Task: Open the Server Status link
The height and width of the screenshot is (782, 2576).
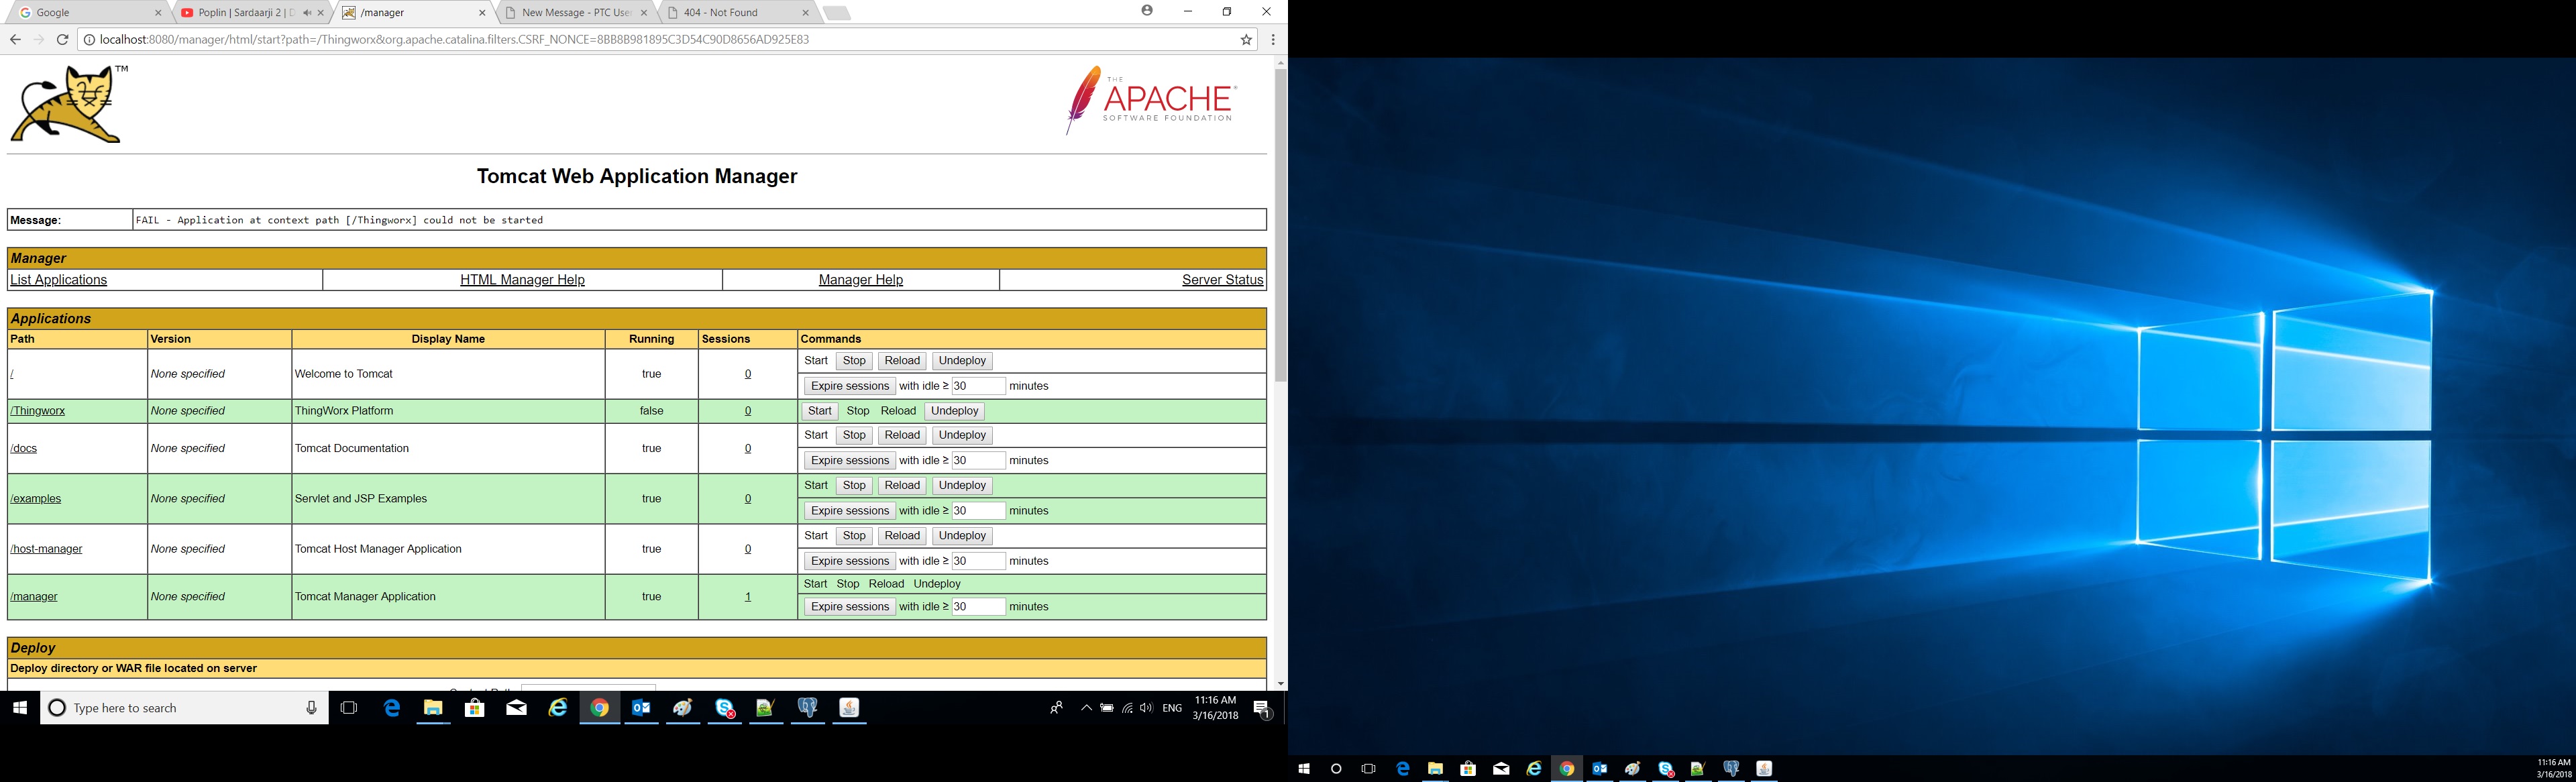Action: click(1222, 280)
